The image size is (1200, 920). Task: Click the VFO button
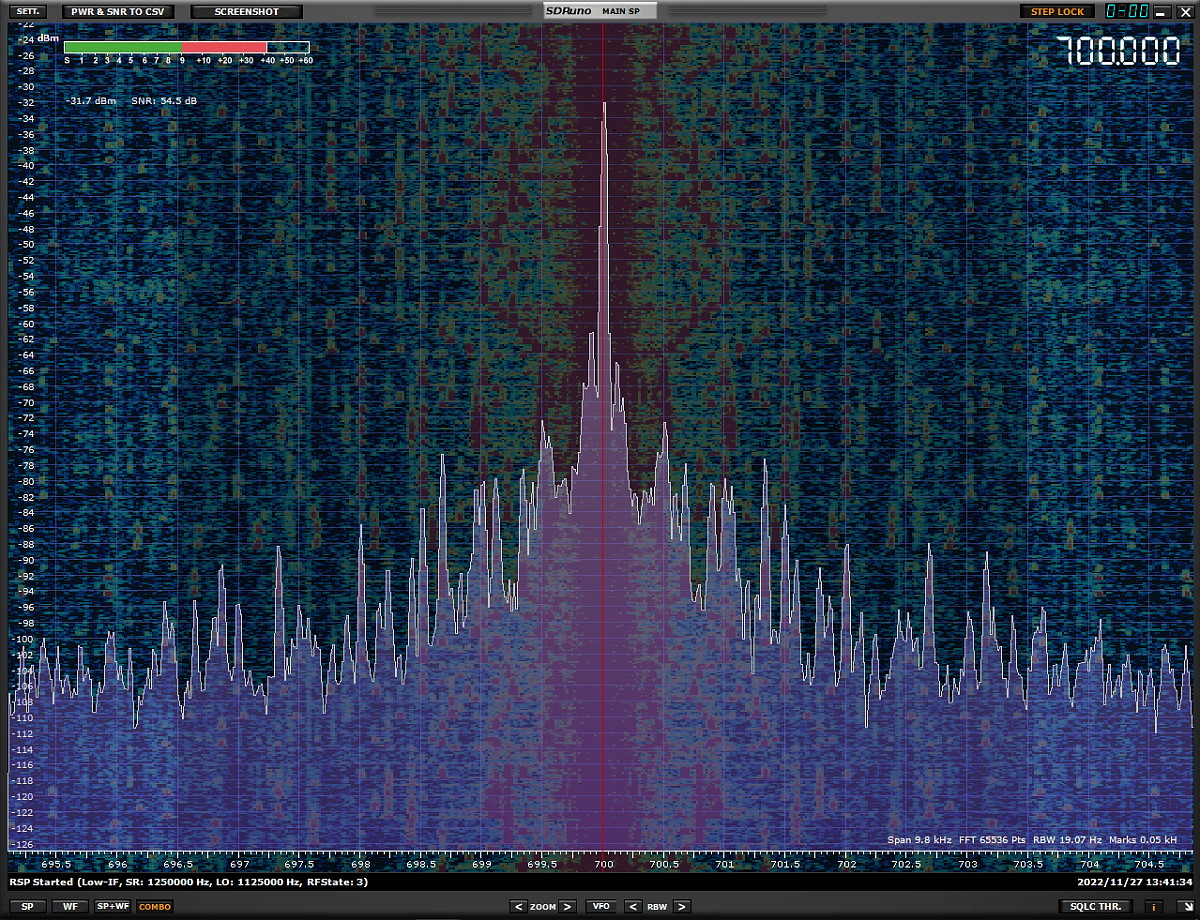(x=601, y=907)
